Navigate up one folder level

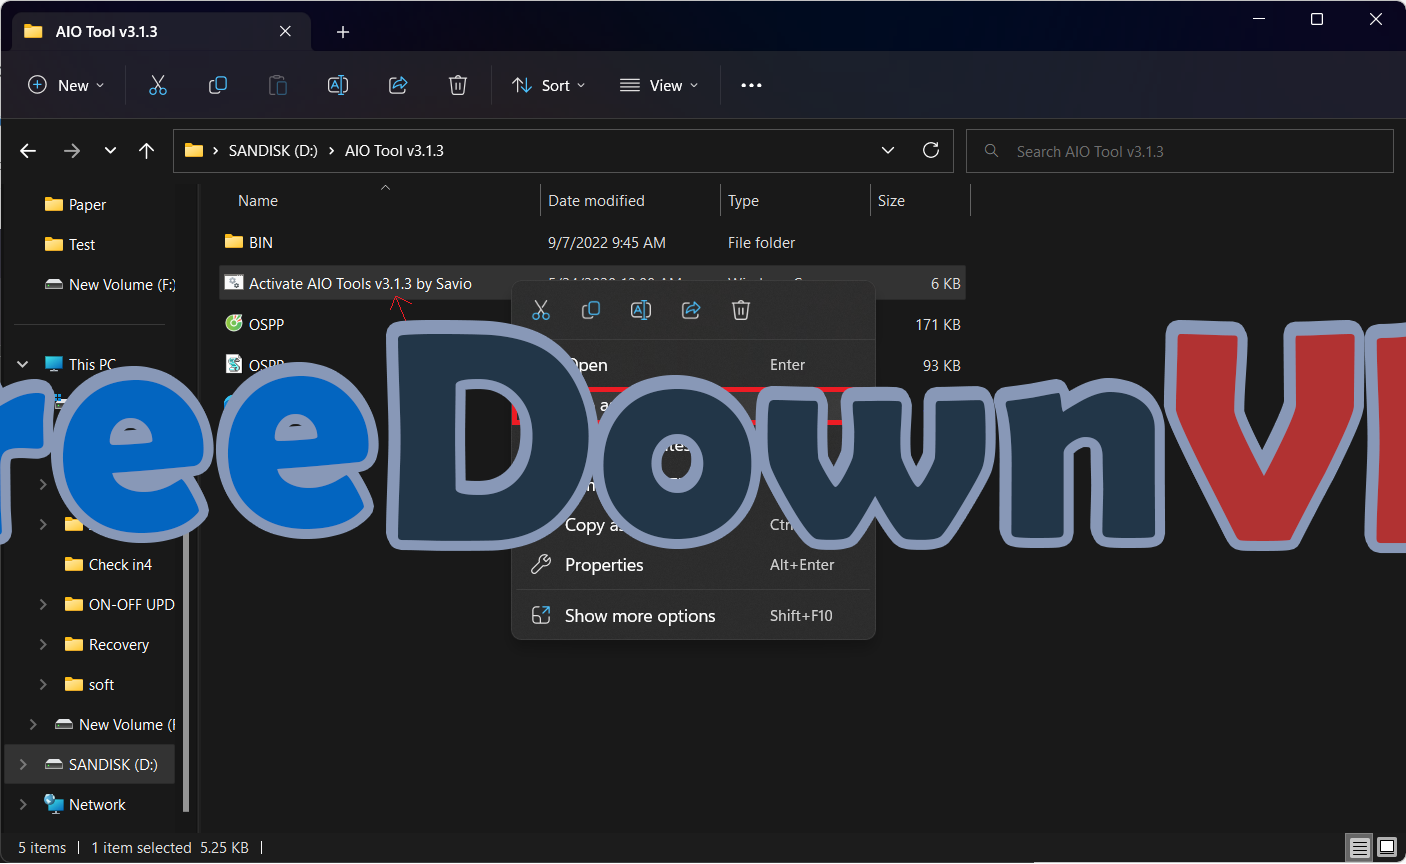pos(147,151)
